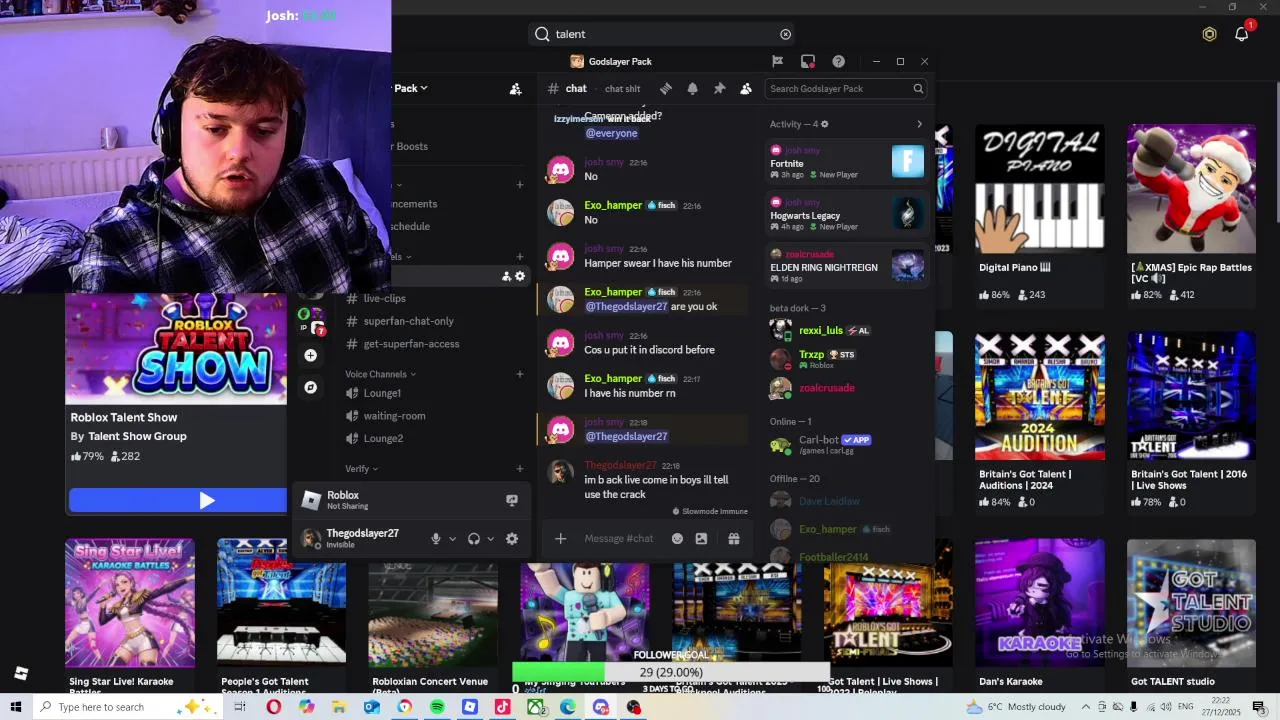The image size is (1280, 720).
Task: Open Dan's Karaoke game thumbnail
Action: 1040,604
